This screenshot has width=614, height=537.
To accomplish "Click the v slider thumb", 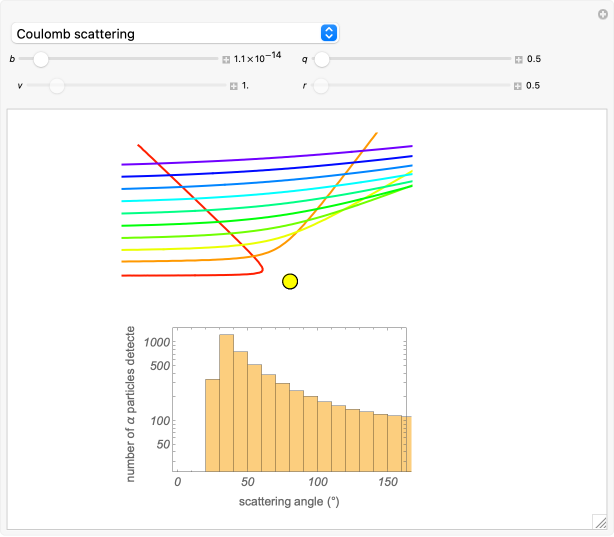I will pos(57,86).
